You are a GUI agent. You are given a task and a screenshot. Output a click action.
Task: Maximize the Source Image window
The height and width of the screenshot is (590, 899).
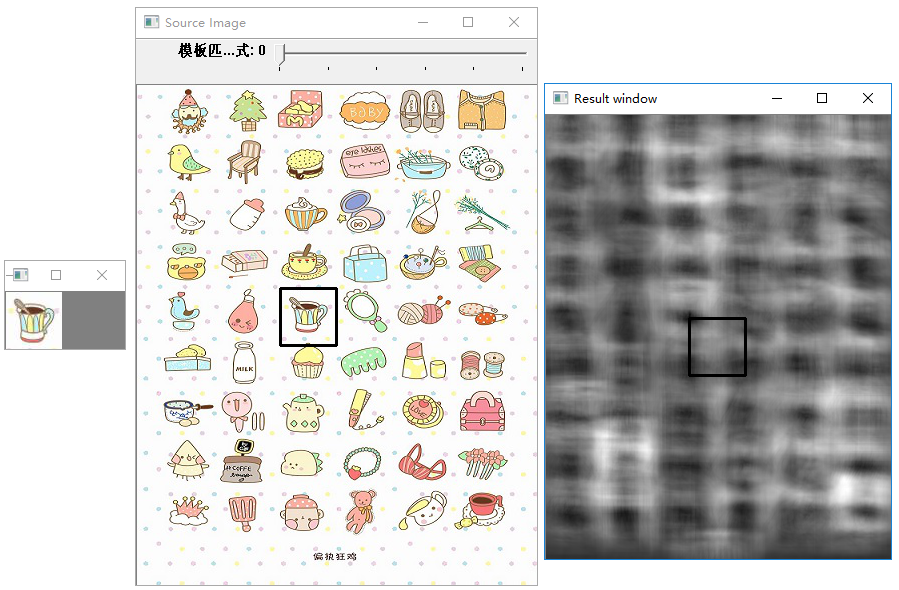coord(468,22)
